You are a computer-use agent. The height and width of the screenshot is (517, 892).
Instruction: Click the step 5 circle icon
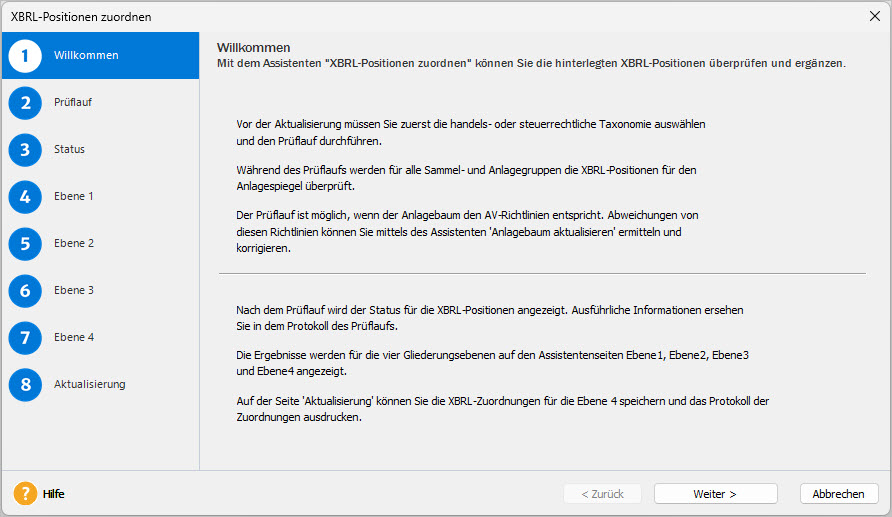25,244
